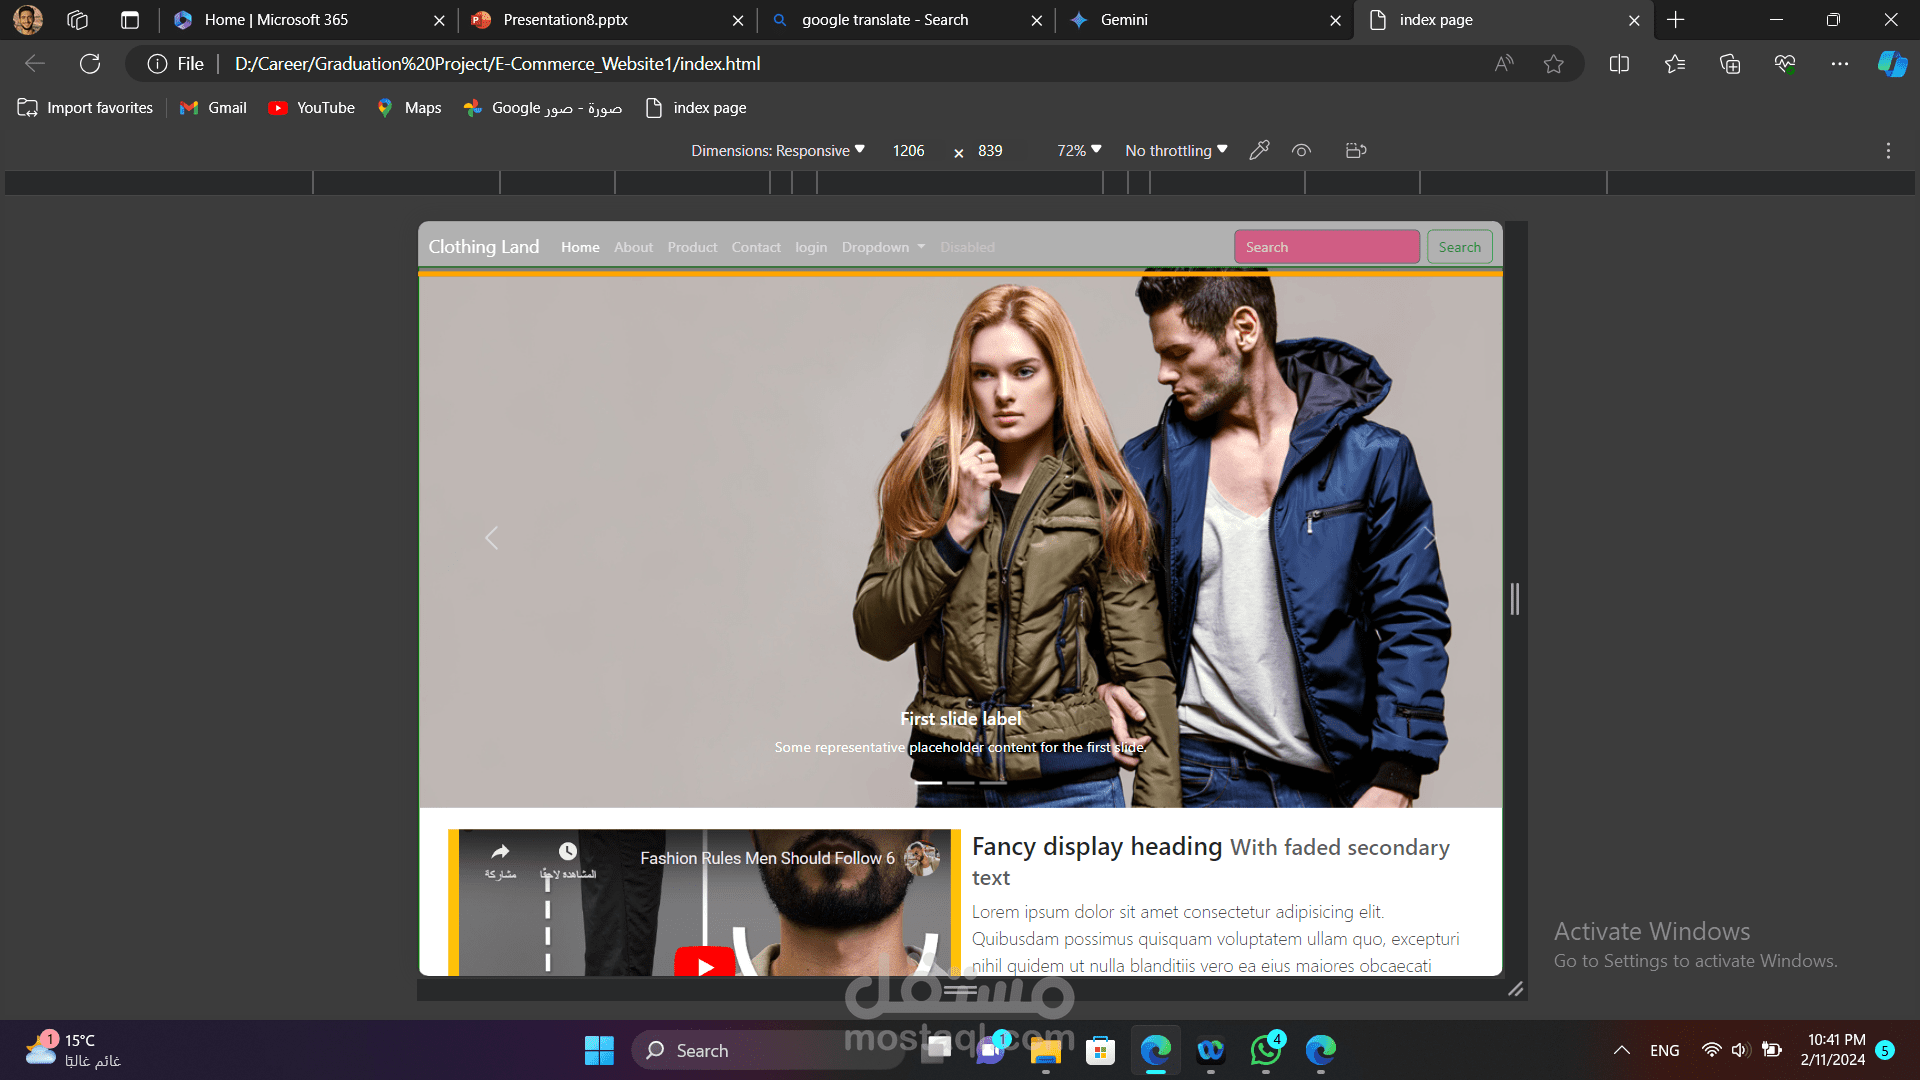1920x1080 pixels.
Task: Open the index page bookmark
Action: coord(696,108)
